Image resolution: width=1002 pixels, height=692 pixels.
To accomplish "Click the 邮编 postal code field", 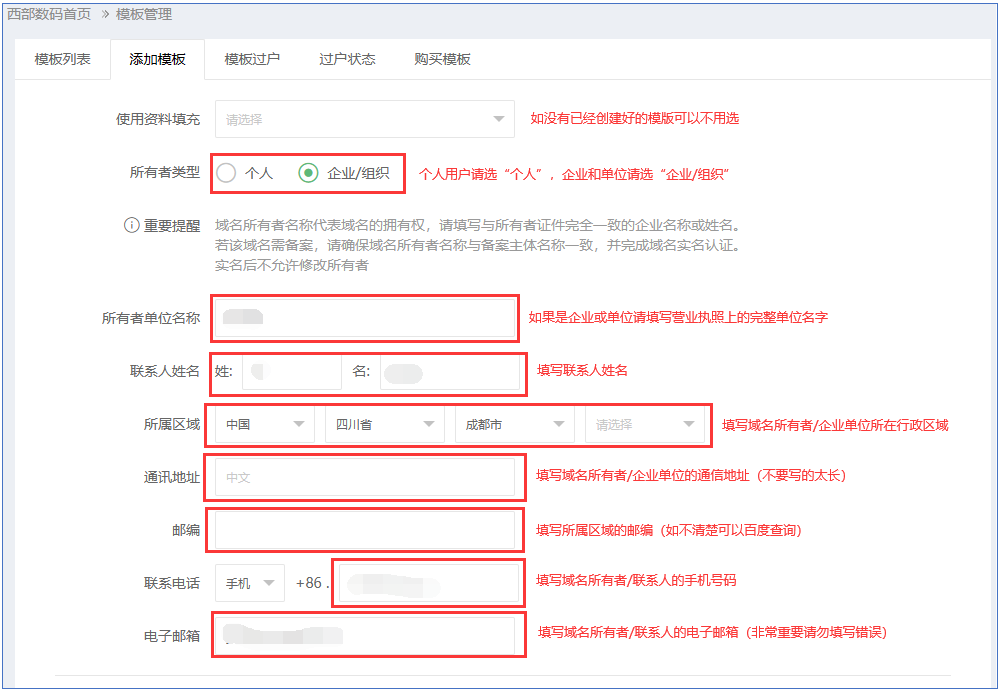I will [x=364, y=530].
